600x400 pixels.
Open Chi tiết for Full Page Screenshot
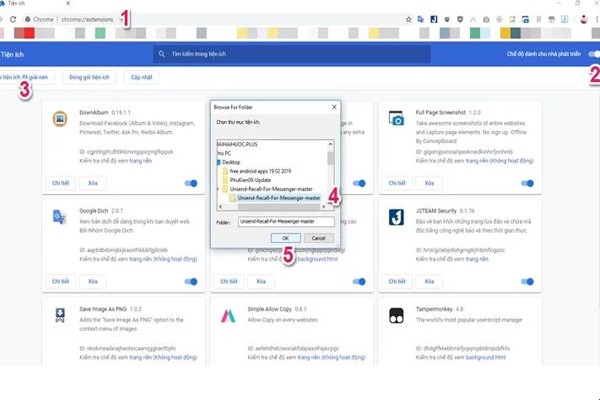click(x=397, y=183)
